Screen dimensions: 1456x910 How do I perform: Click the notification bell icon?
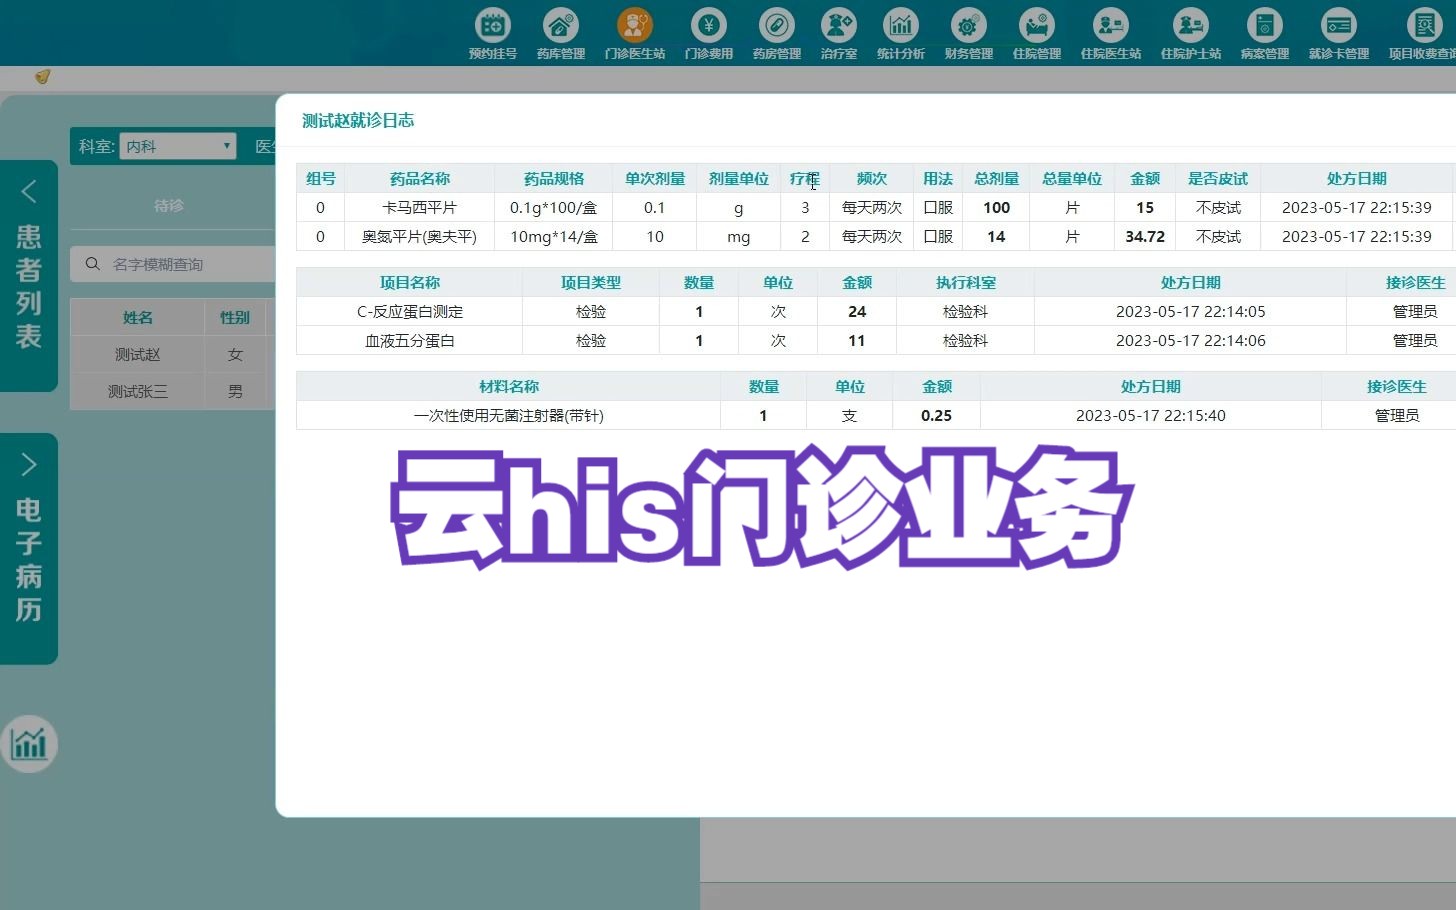point(42,77)
